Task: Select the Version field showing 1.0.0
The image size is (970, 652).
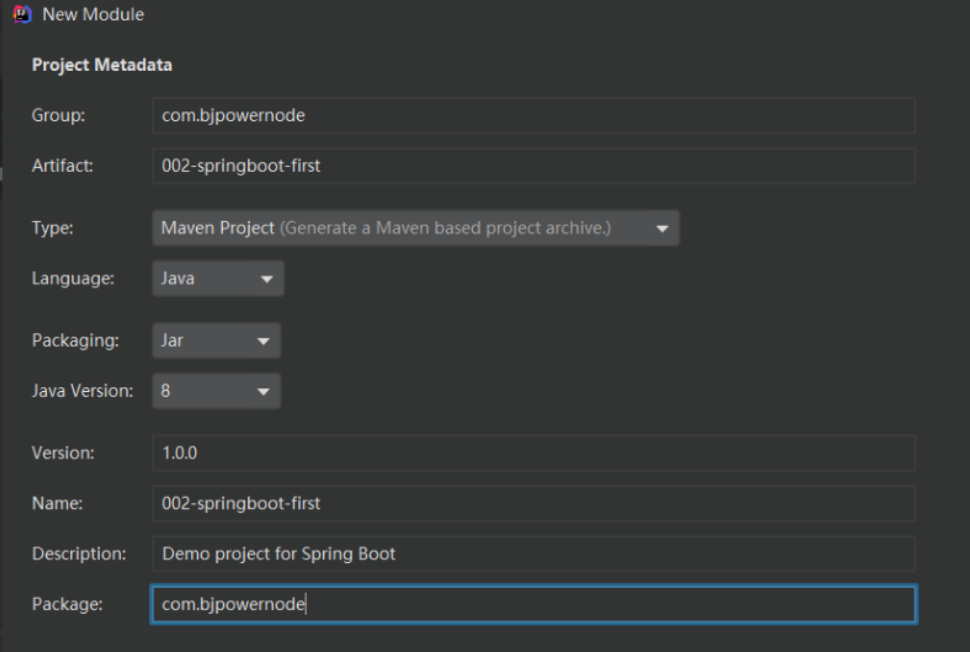Action: click(x=533, y=453)
